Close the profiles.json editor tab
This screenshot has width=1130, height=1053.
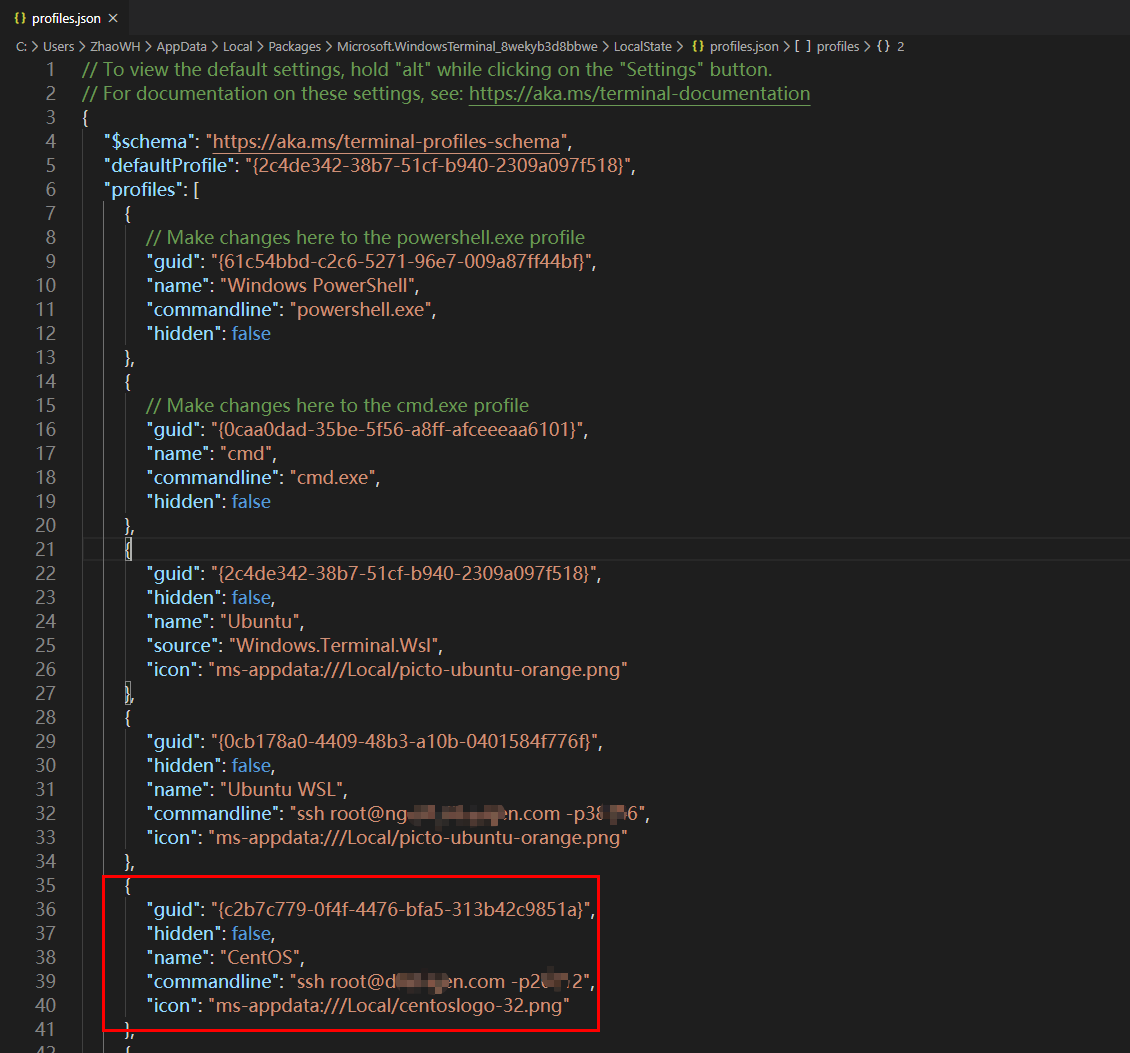(x=112, y=18)
